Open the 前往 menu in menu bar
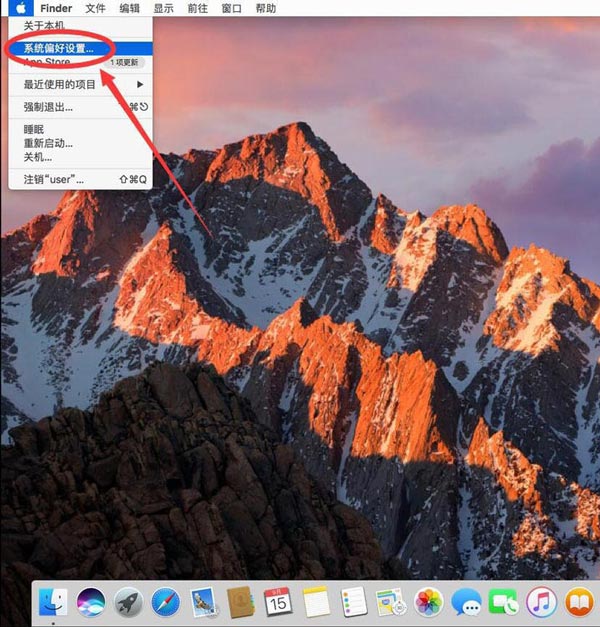The height and width of the screenshot is (627, 600). (x=197, y=8)
